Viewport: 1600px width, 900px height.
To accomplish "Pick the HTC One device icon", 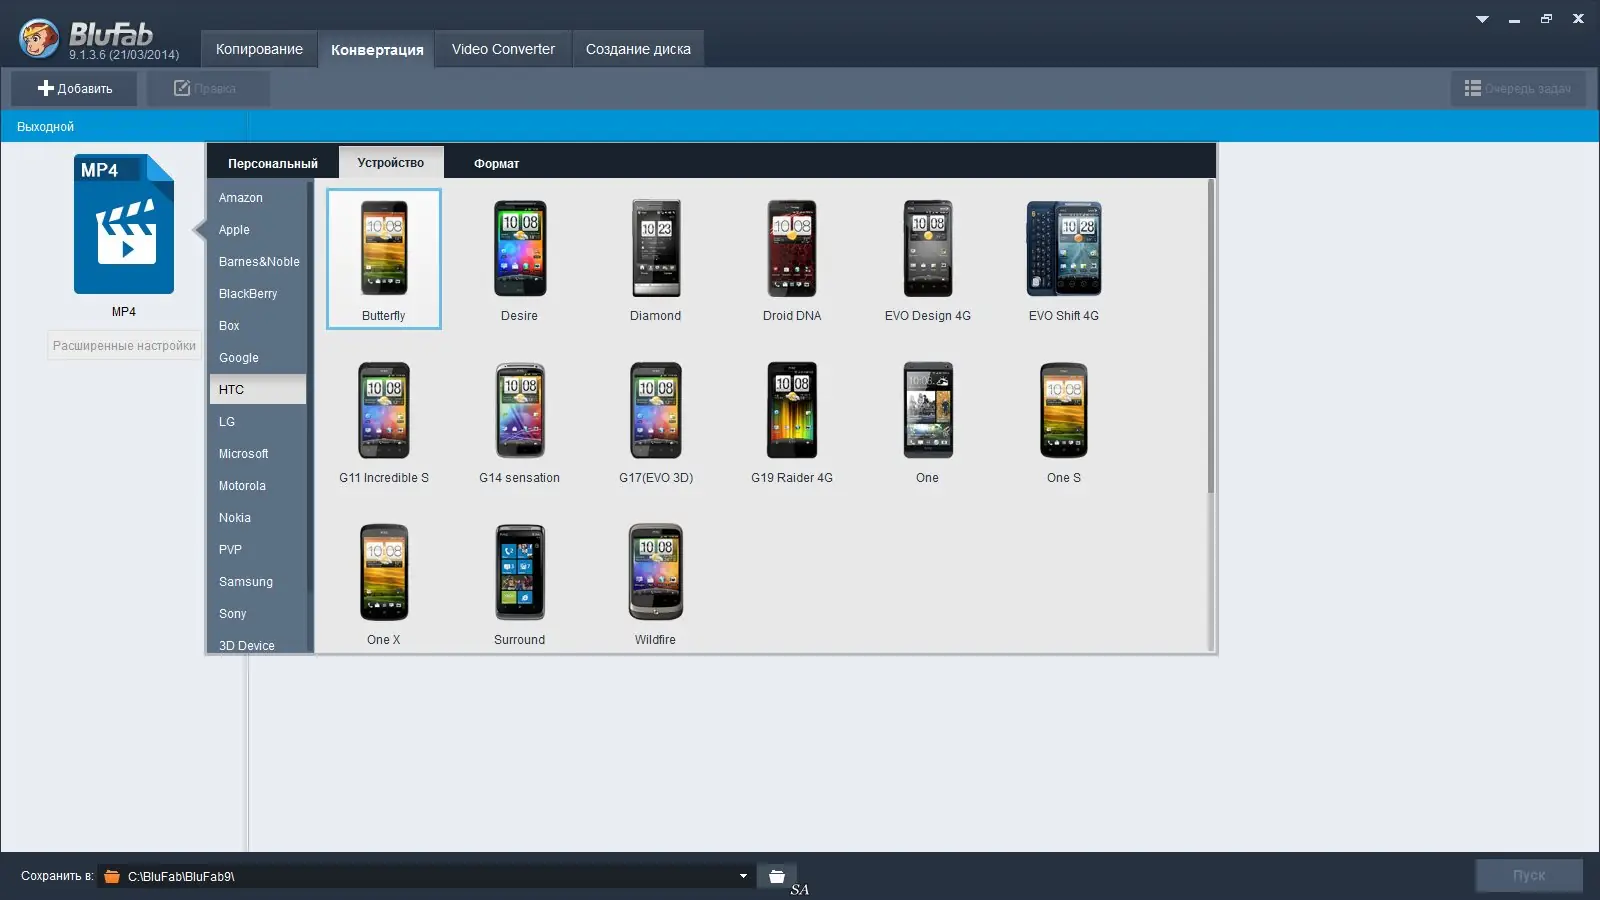I will click(x=928, y=410).
